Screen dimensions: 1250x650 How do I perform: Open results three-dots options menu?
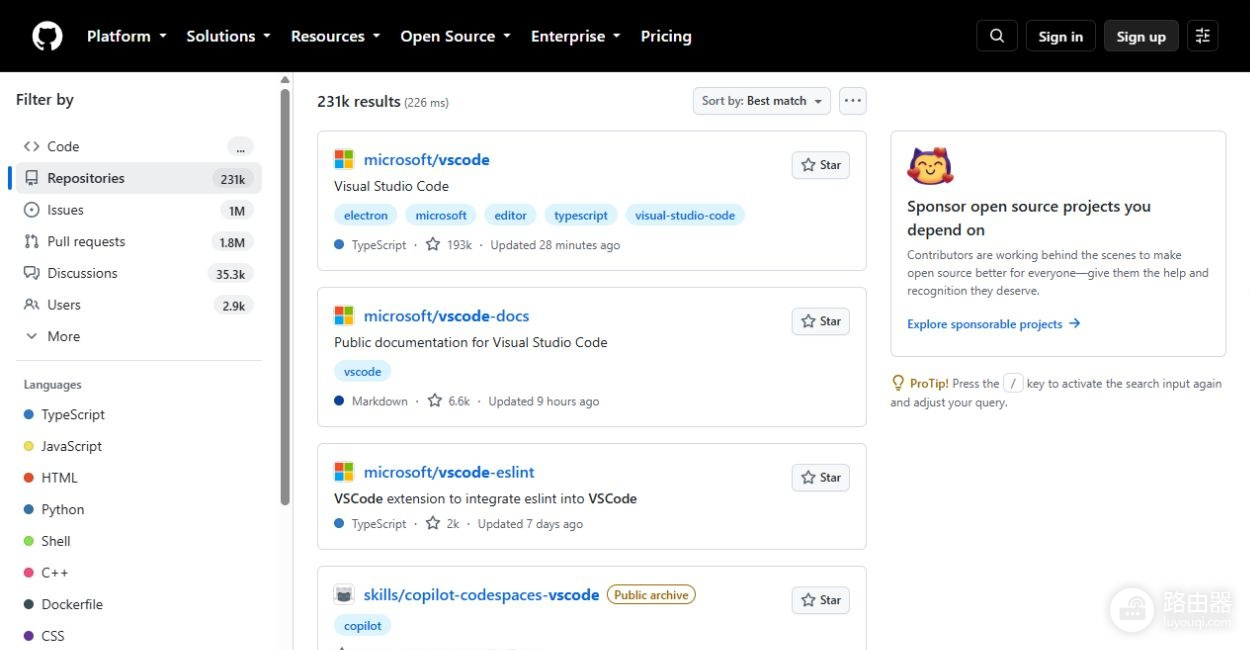[852, 101]
